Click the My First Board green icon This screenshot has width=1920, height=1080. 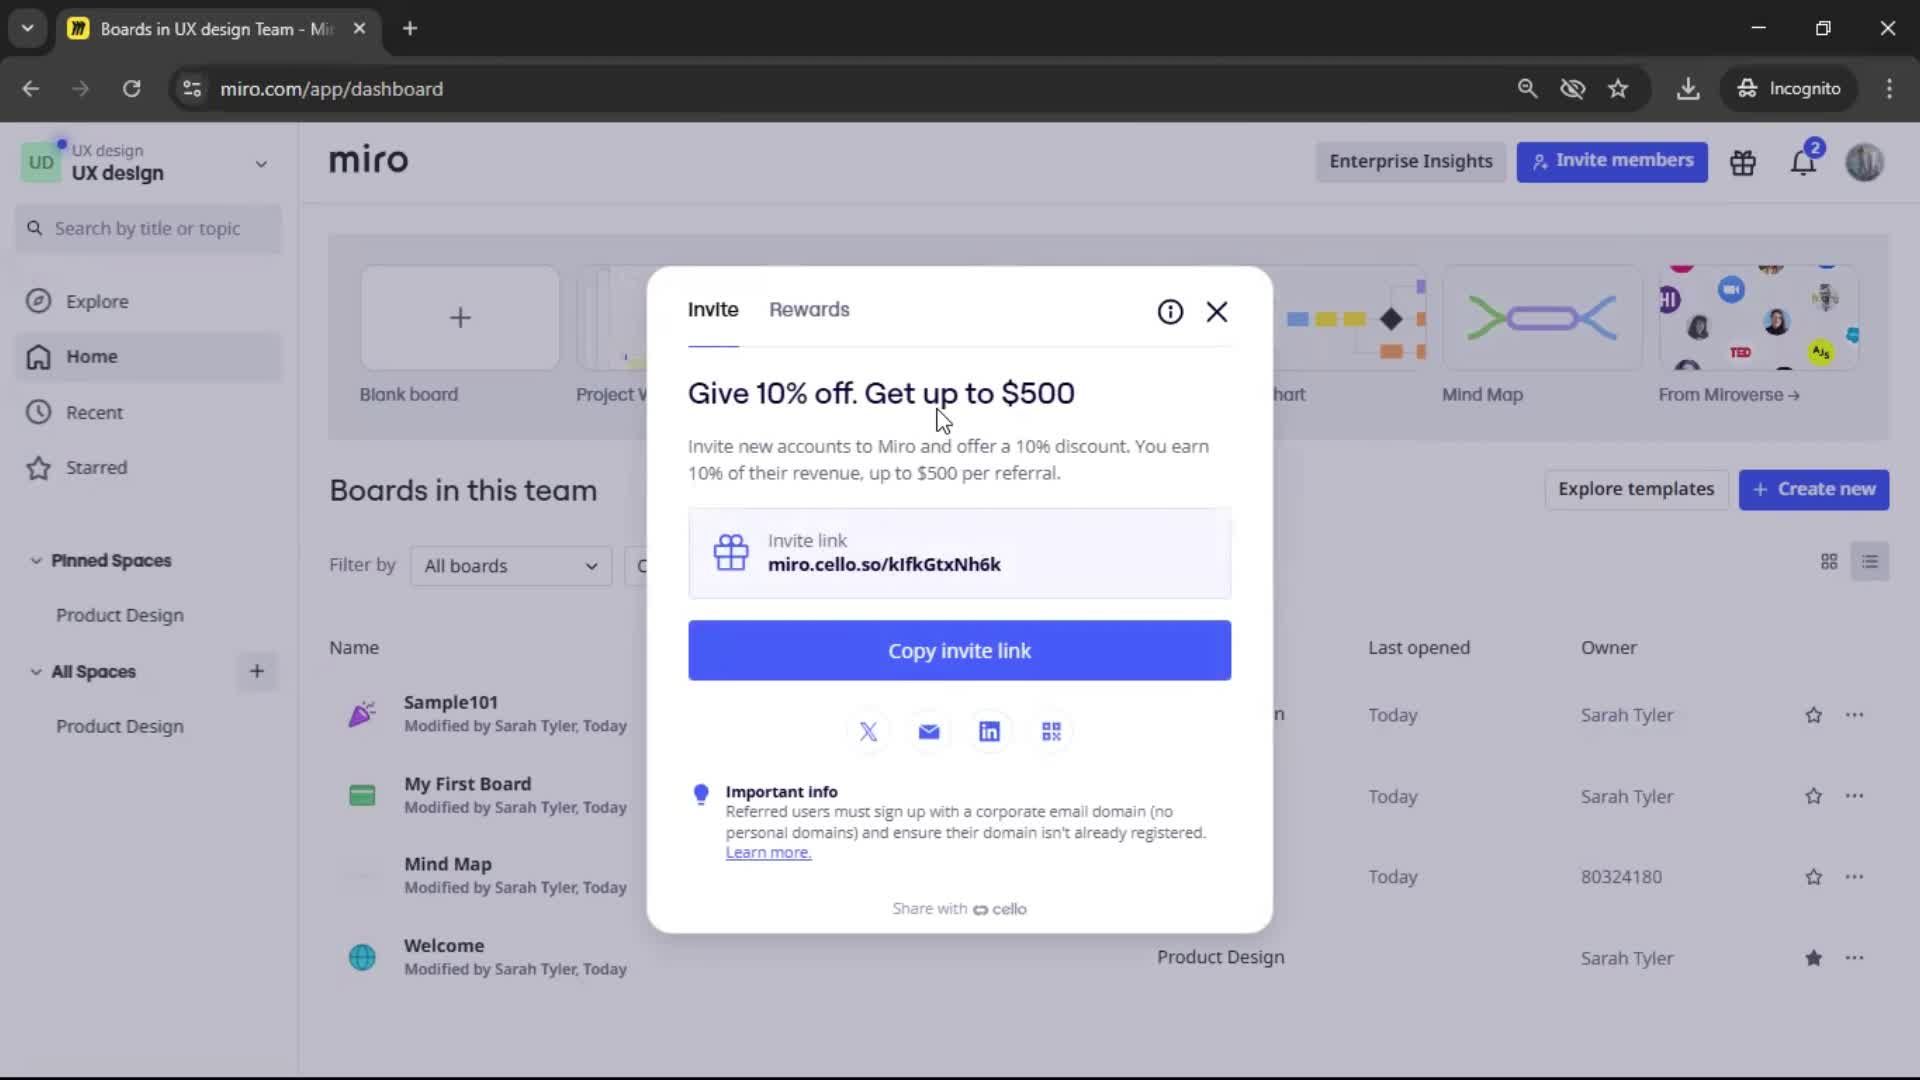pyautogui.click(x=362, y=796)
